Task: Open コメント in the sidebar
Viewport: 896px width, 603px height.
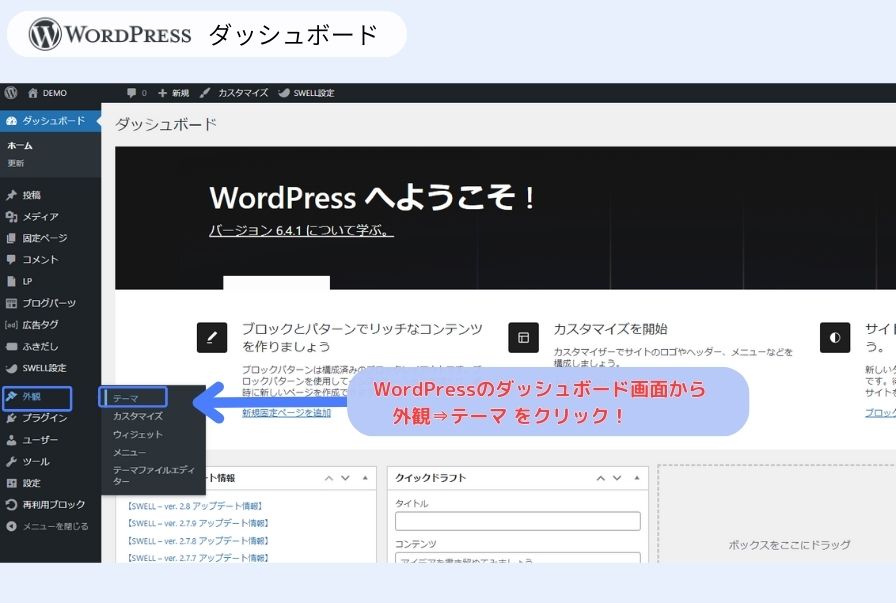Action: click(50, 259)
